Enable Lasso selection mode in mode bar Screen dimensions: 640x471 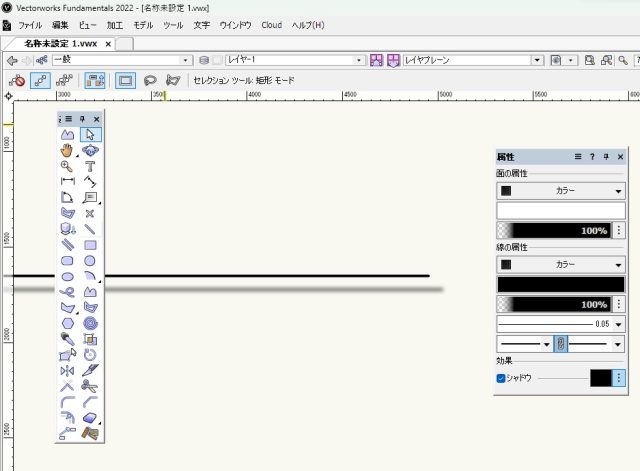point(150,79)
